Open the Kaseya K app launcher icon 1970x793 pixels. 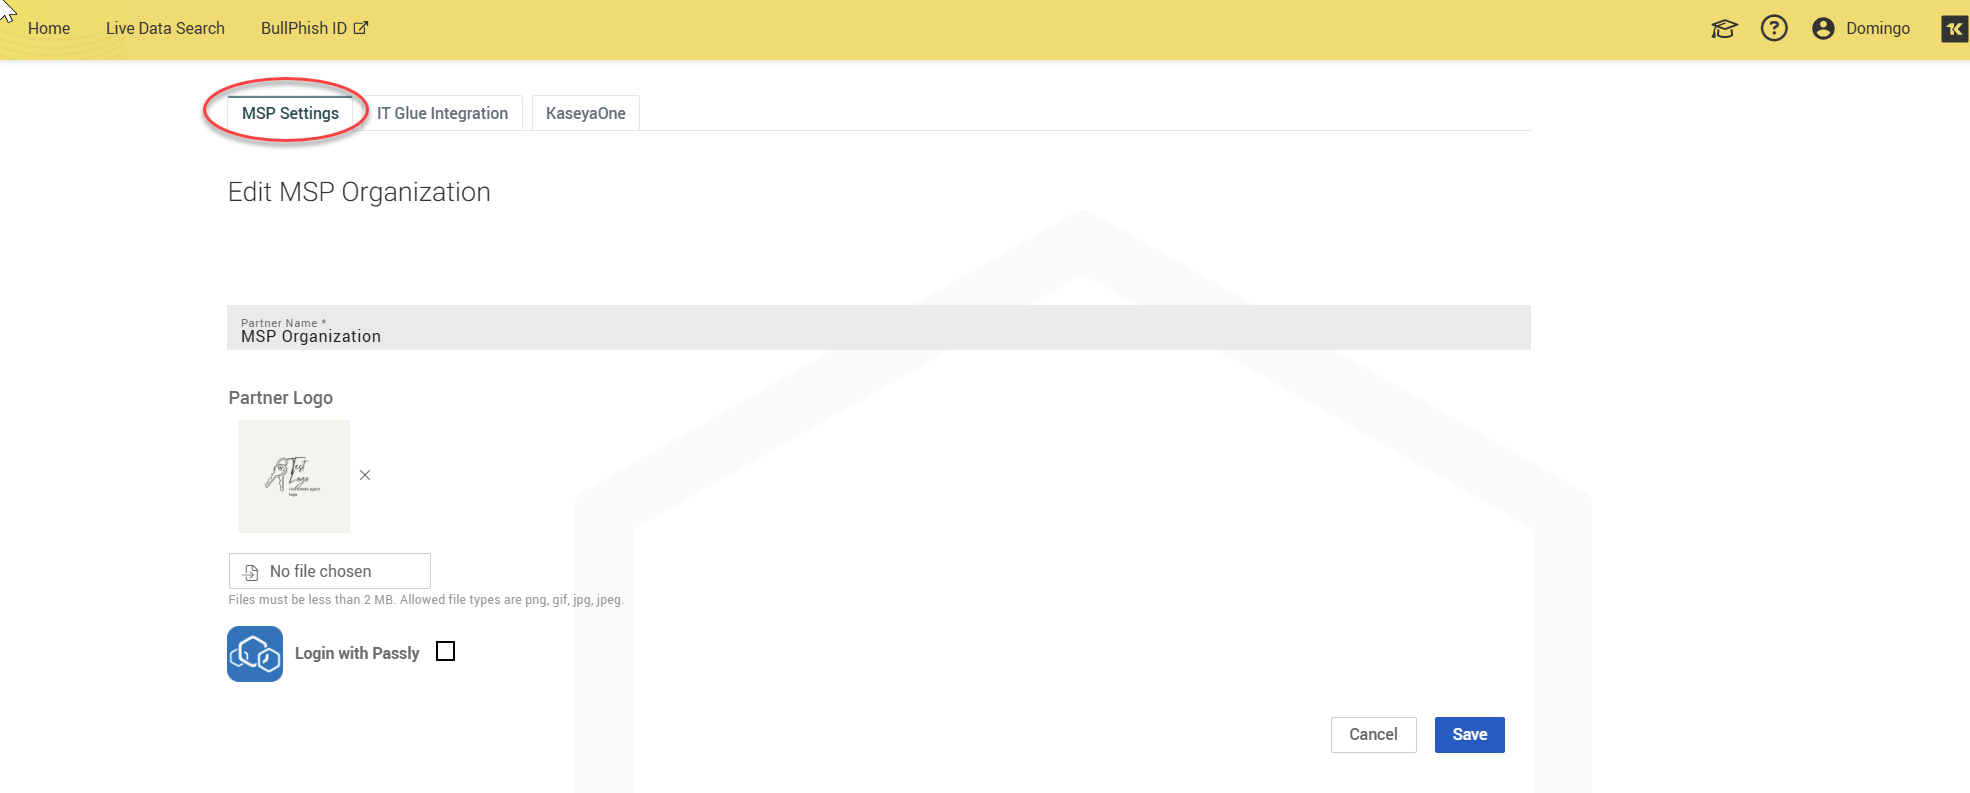point(1954,29)
